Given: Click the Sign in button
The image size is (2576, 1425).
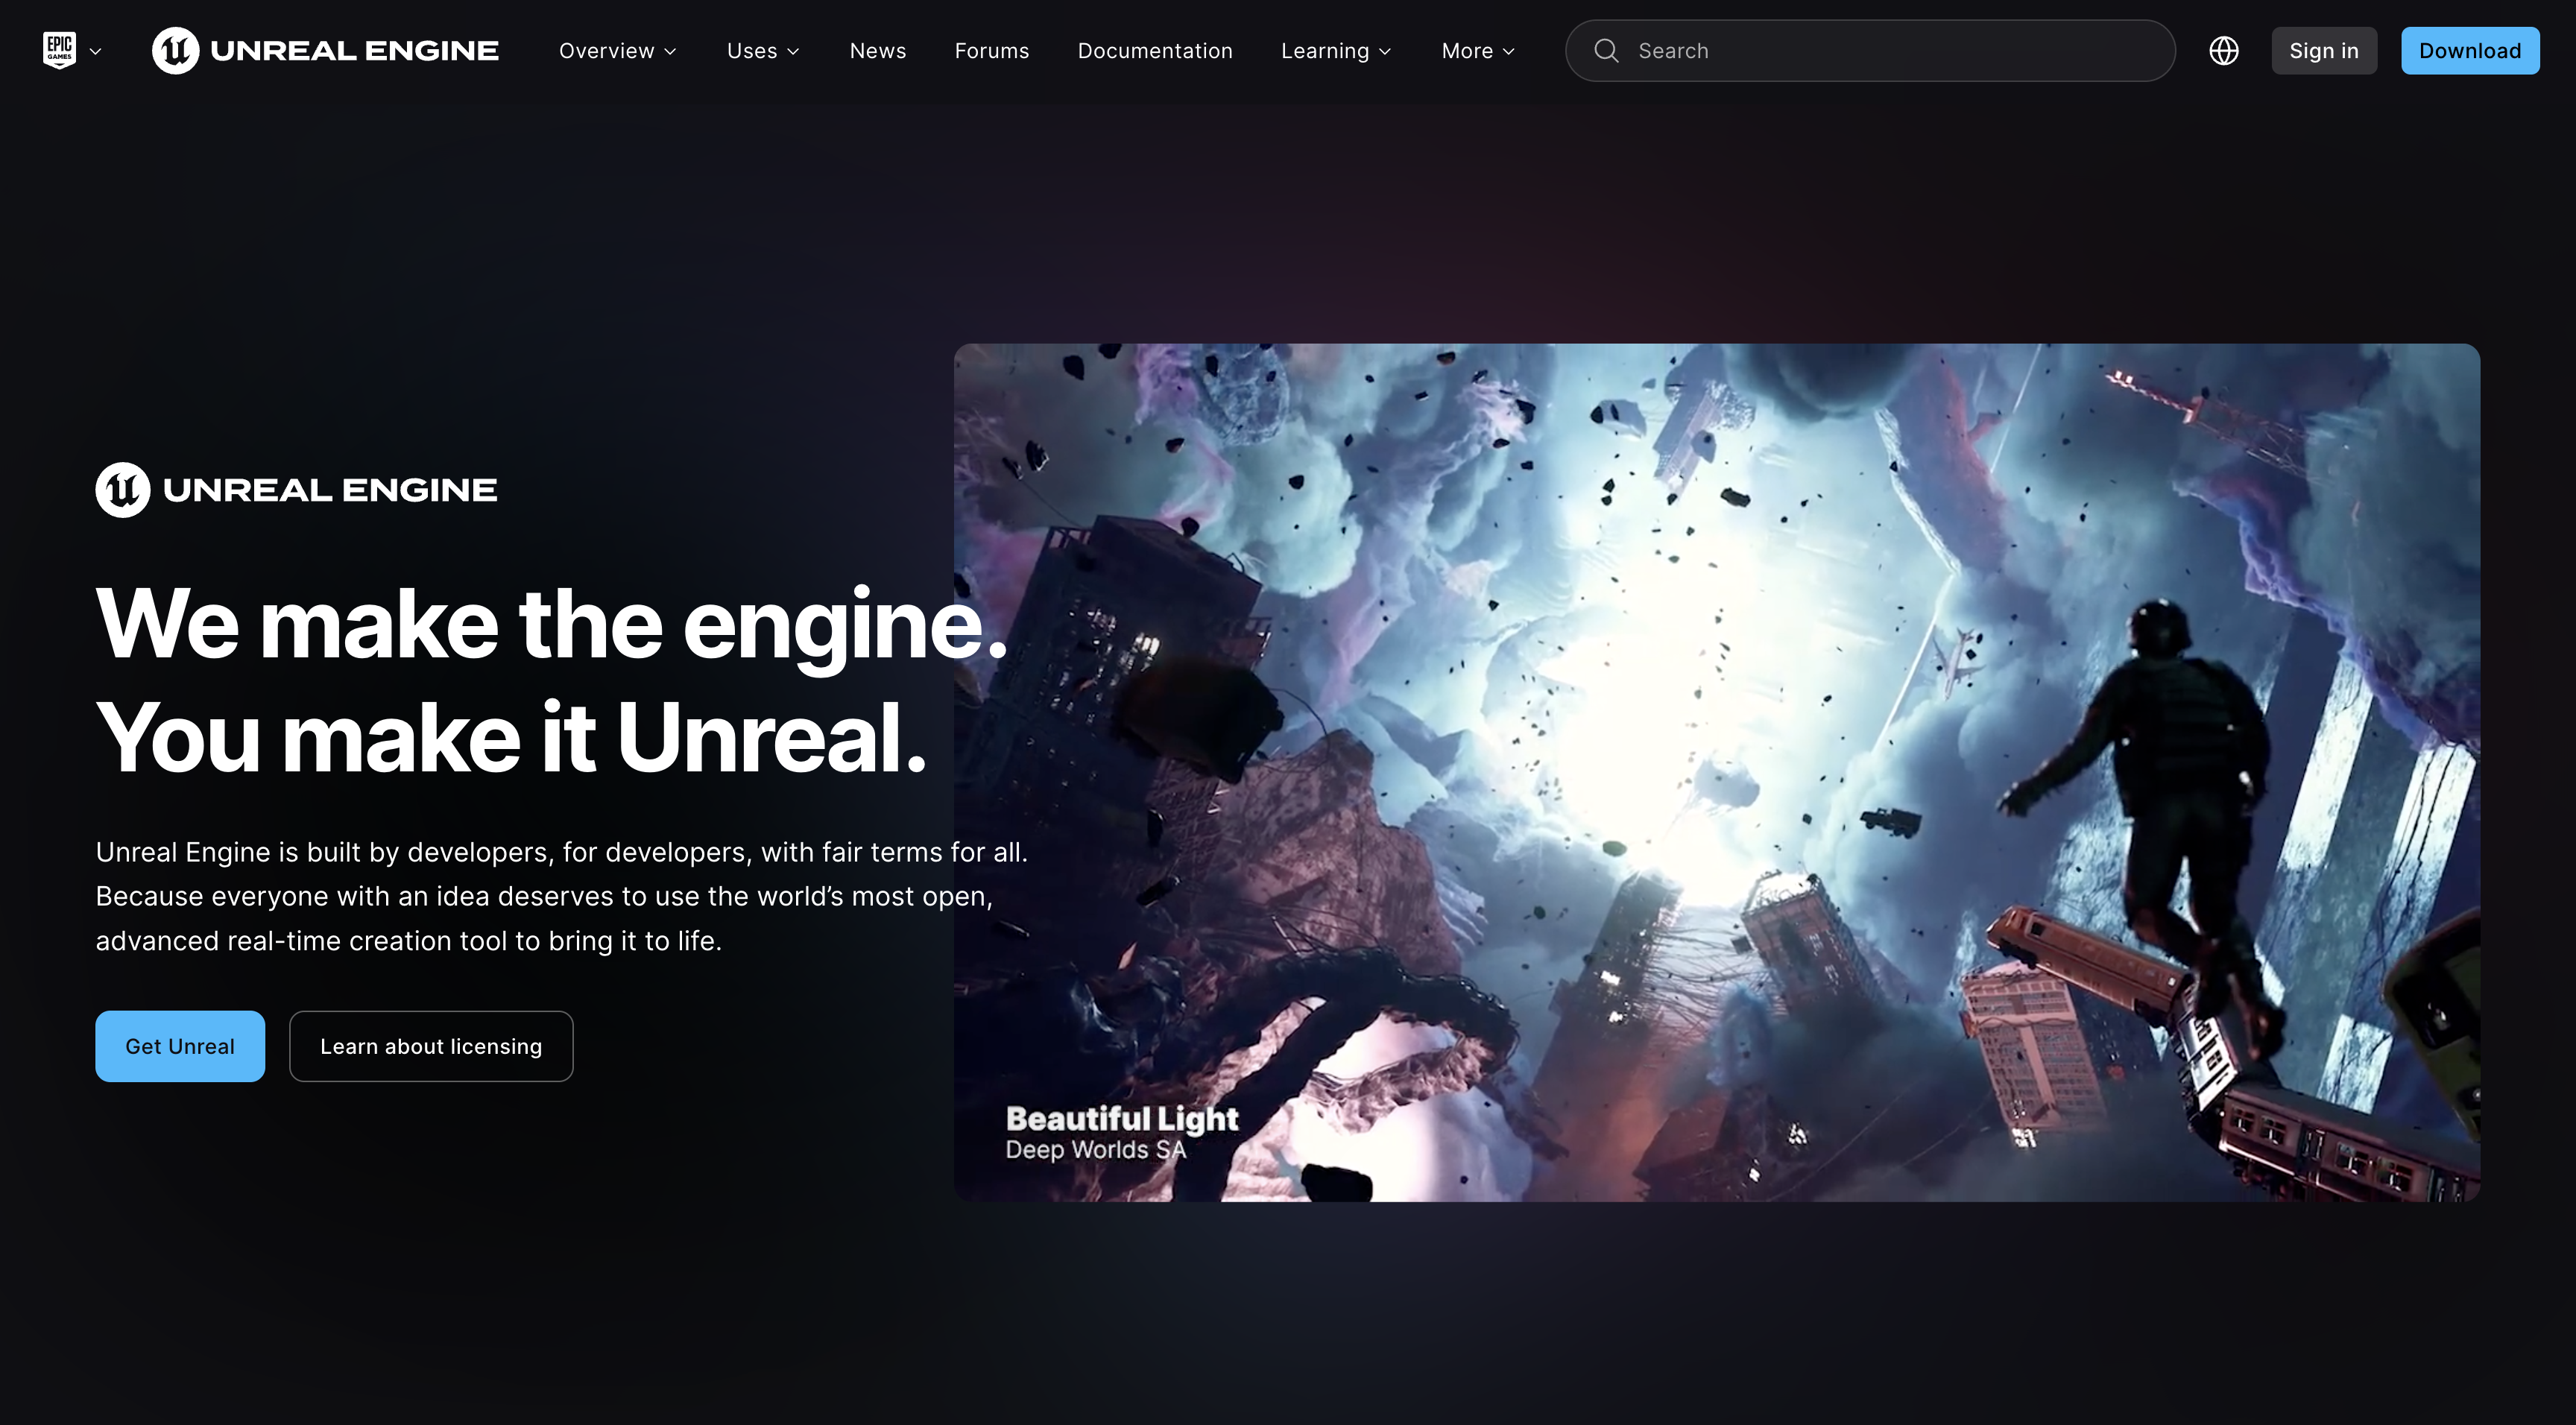Looking at the screenshot, I should (2324, 51).
